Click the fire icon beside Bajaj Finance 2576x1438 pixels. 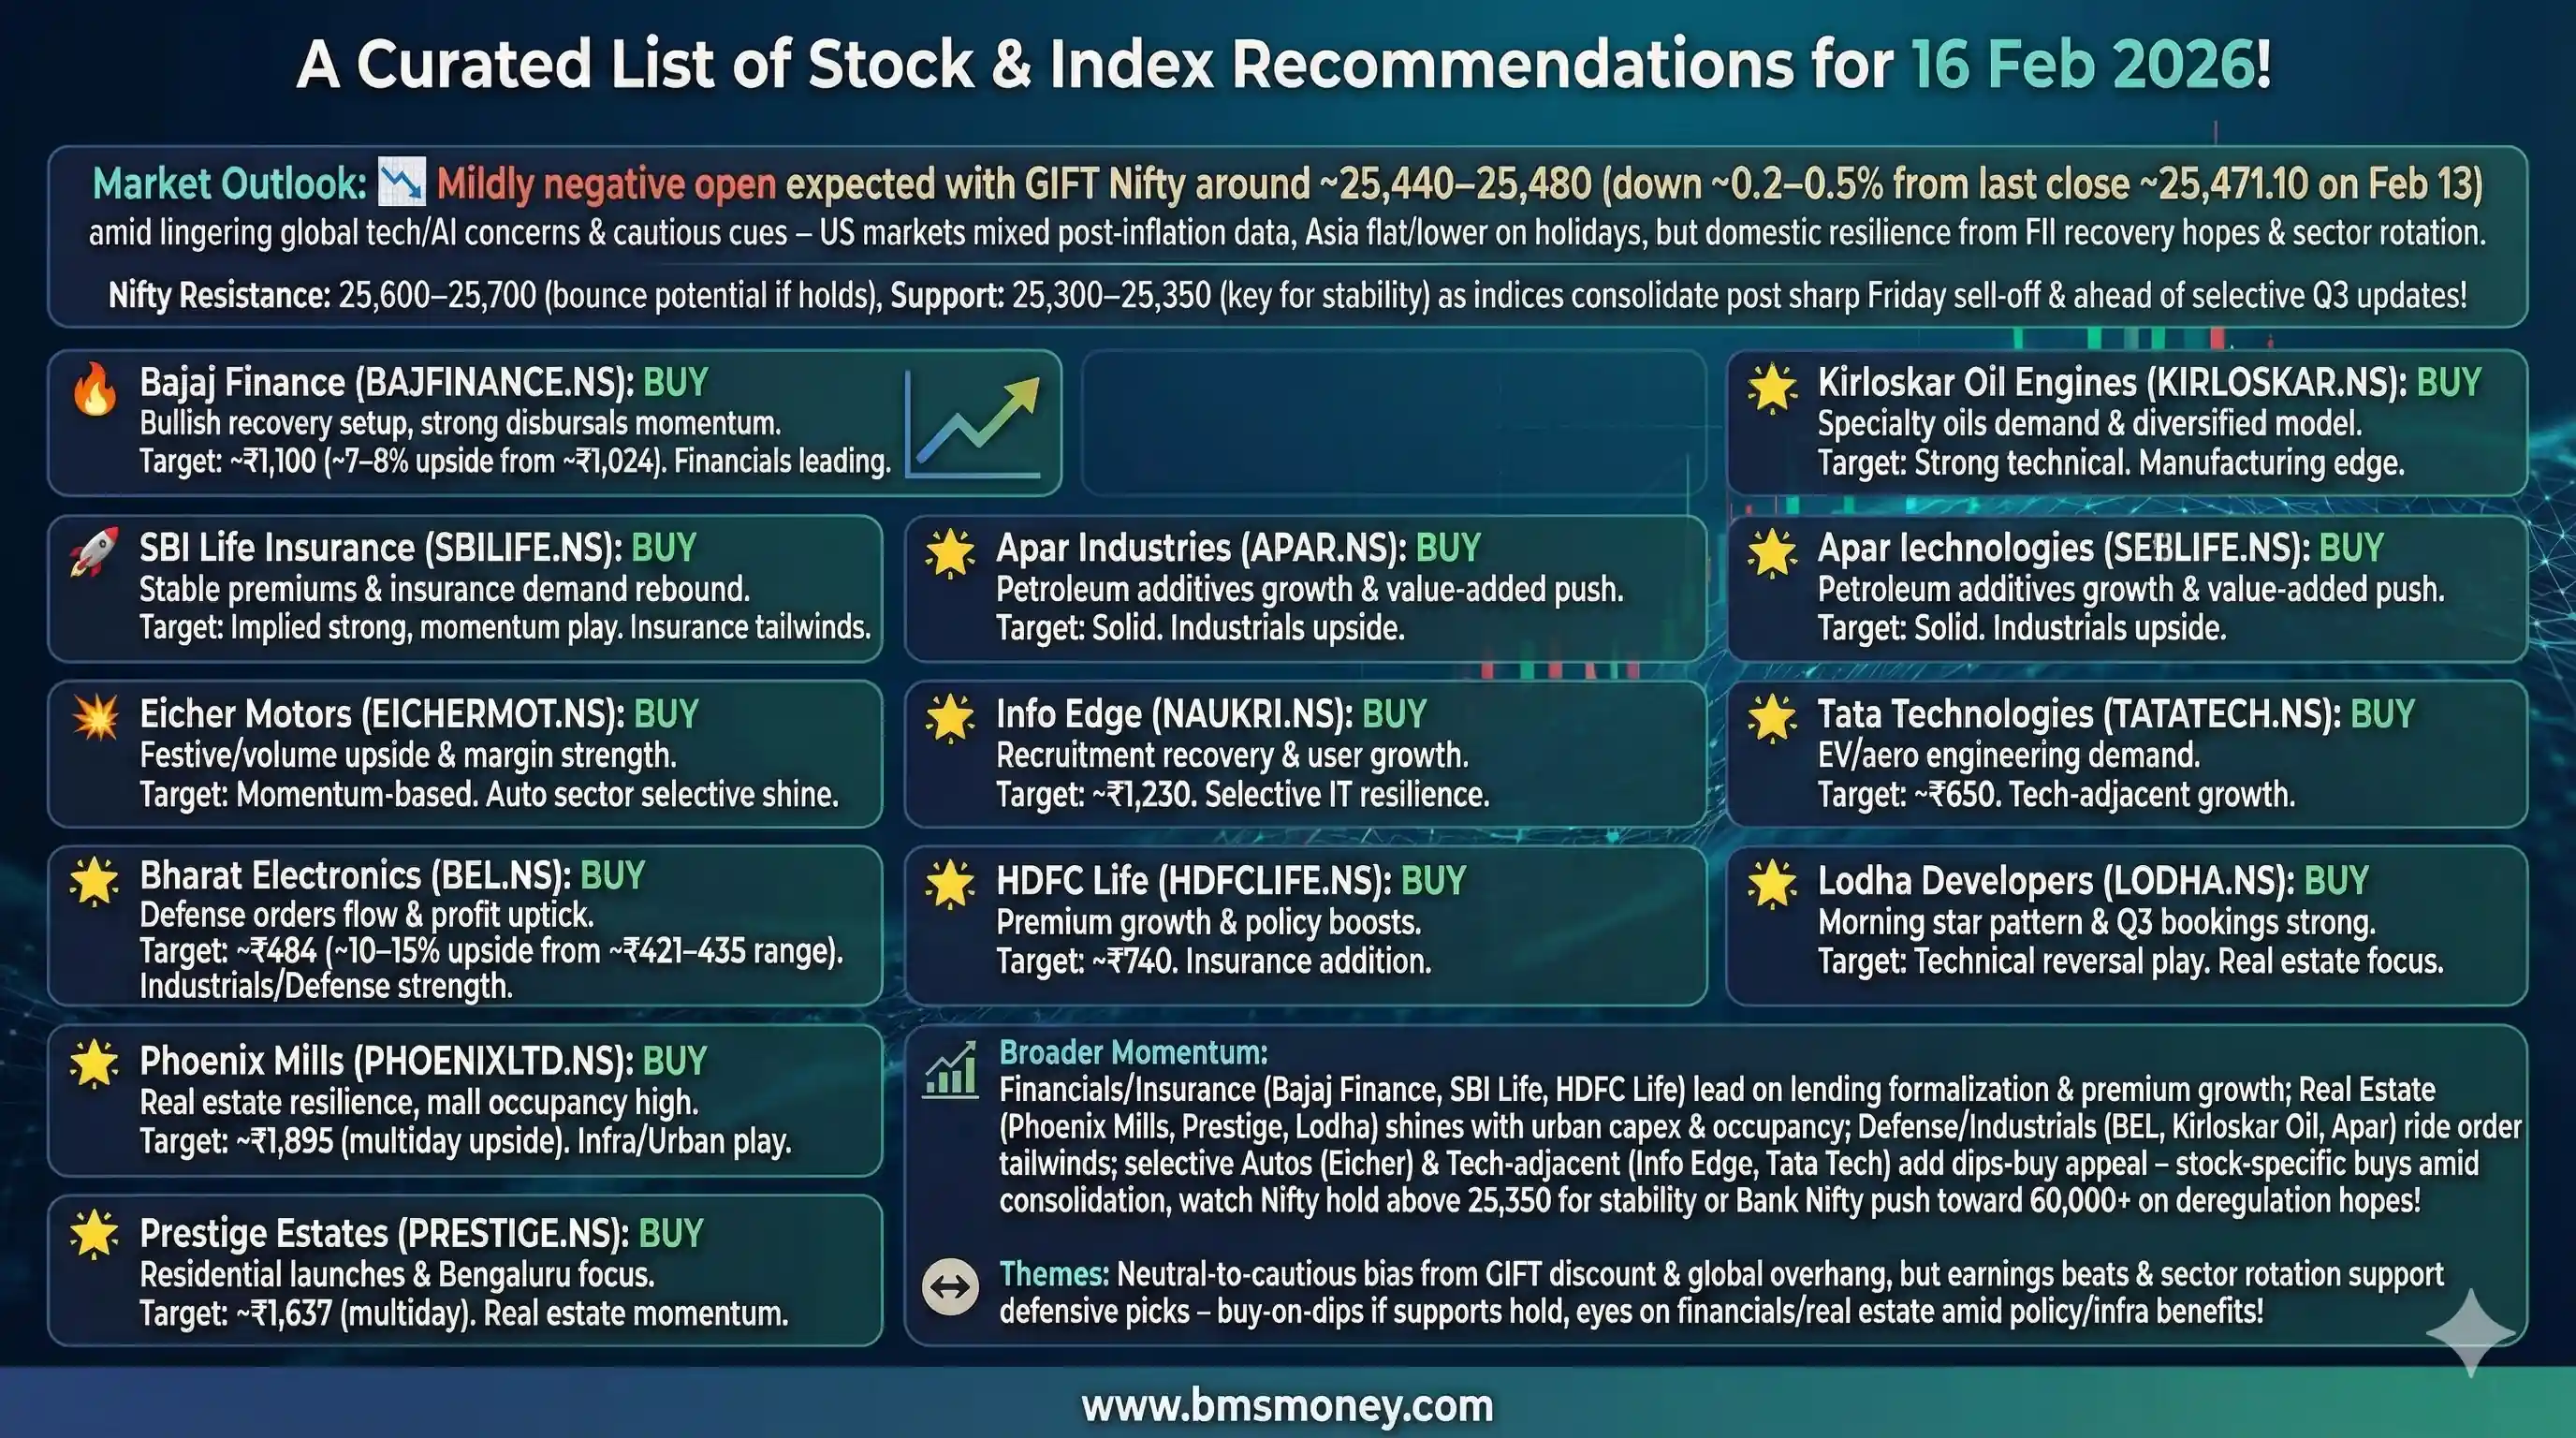click(95, 389)
